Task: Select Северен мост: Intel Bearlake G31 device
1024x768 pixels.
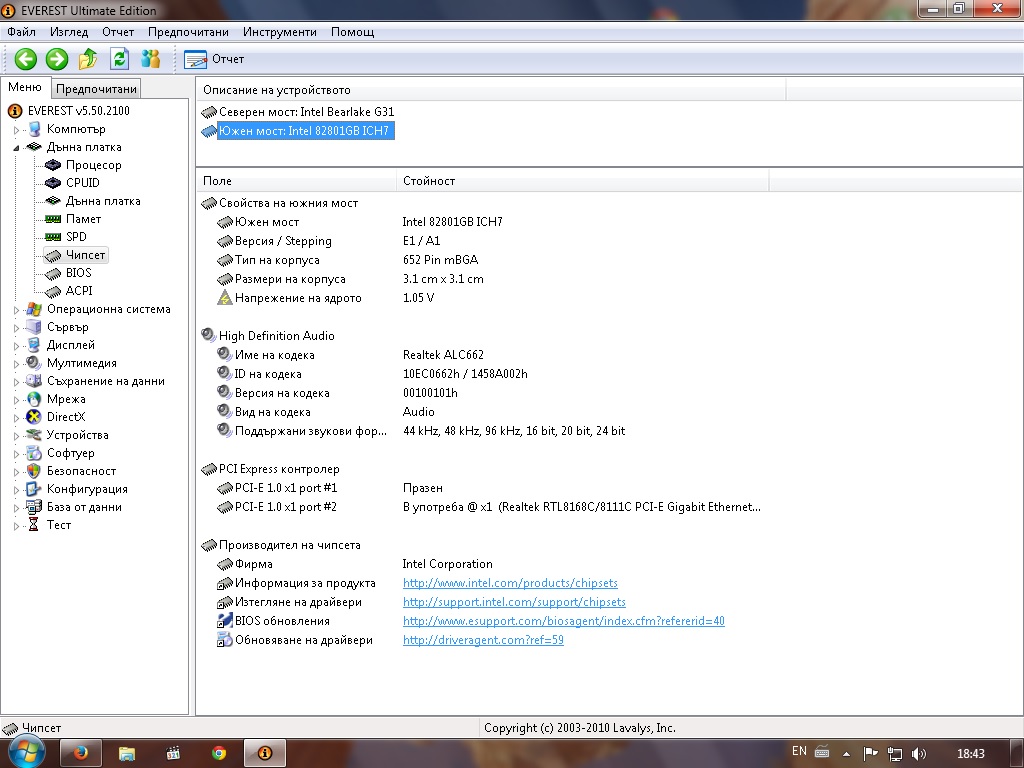Action: 306,112
